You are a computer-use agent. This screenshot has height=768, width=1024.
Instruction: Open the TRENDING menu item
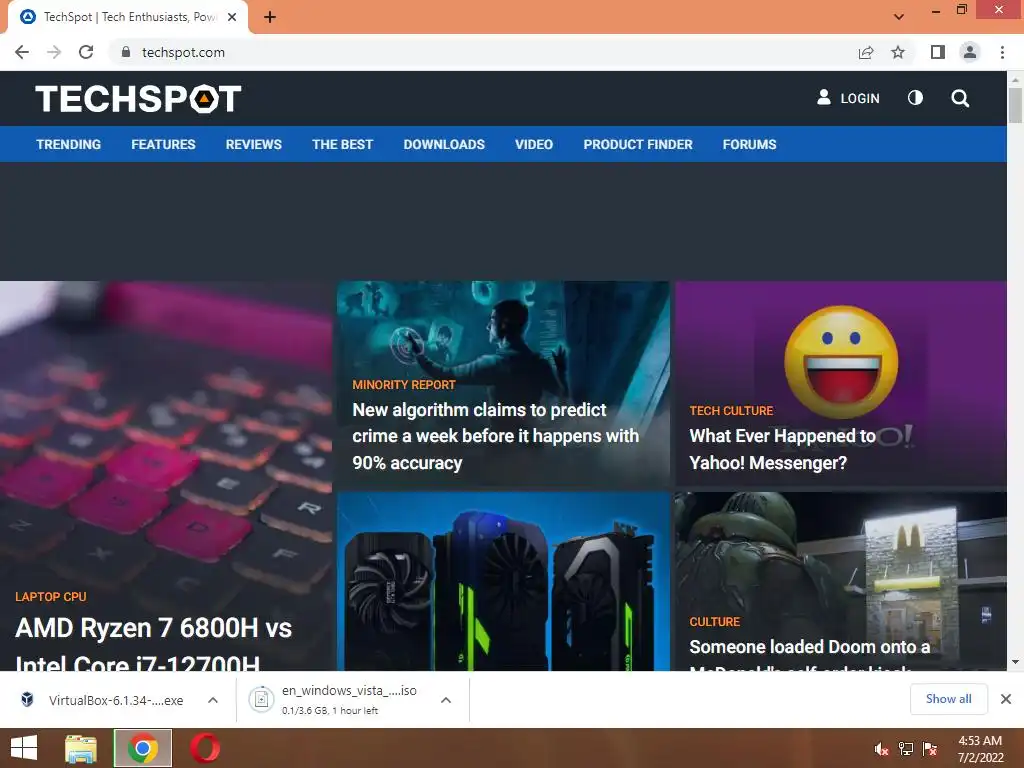click(x=69, y=144)
